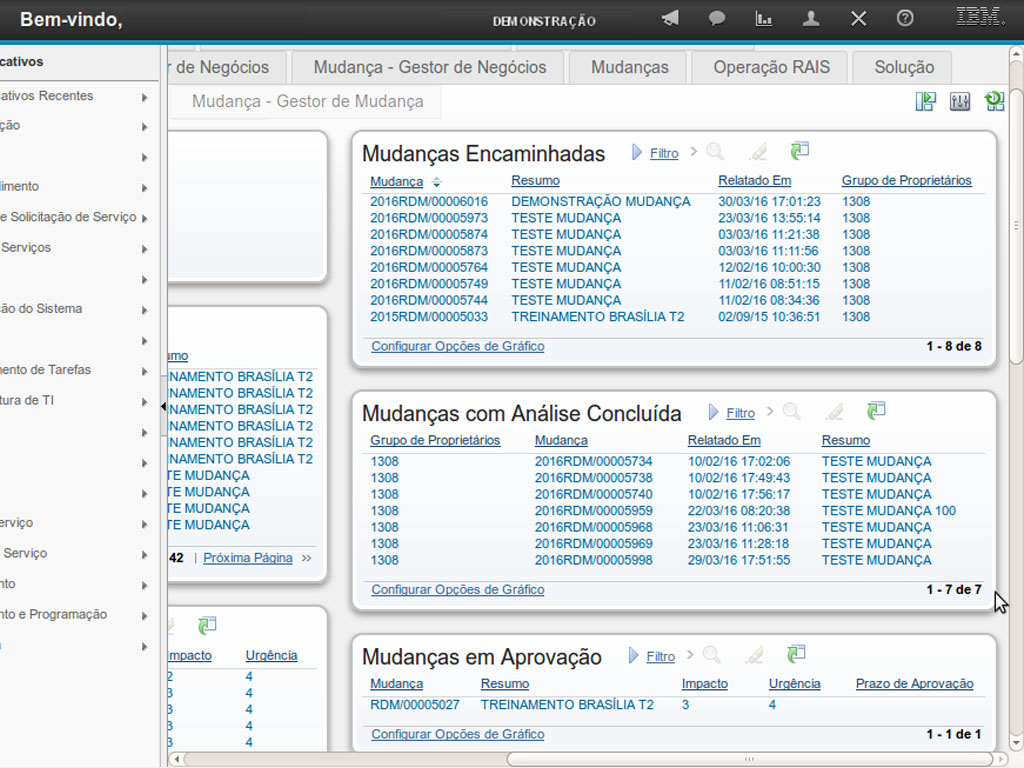
Task: Open the bulletin board megaphone icon
Action: (670, 19)
